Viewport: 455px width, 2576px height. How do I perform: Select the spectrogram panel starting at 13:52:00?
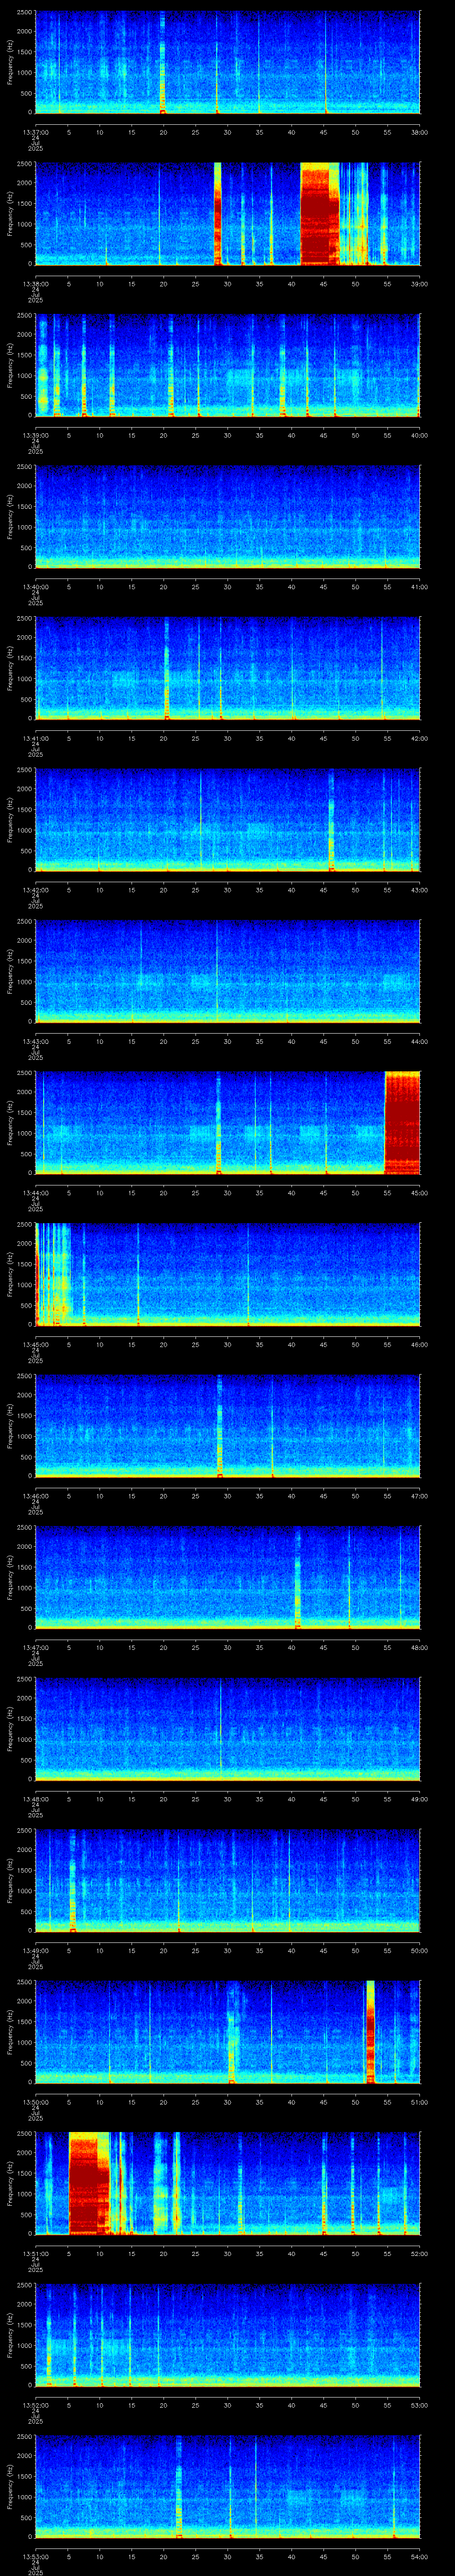227,2335
